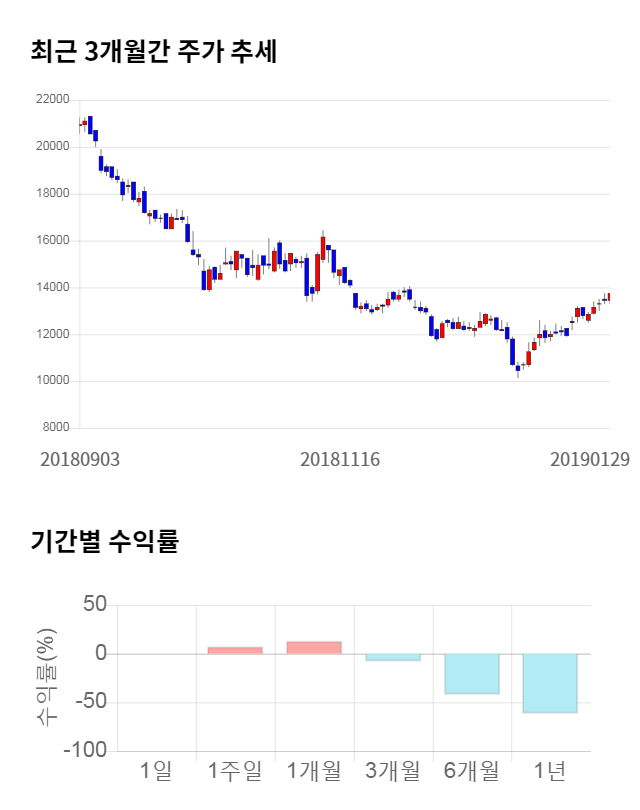
Task: Click the '1년' axis label
Action: click(550, 771)
